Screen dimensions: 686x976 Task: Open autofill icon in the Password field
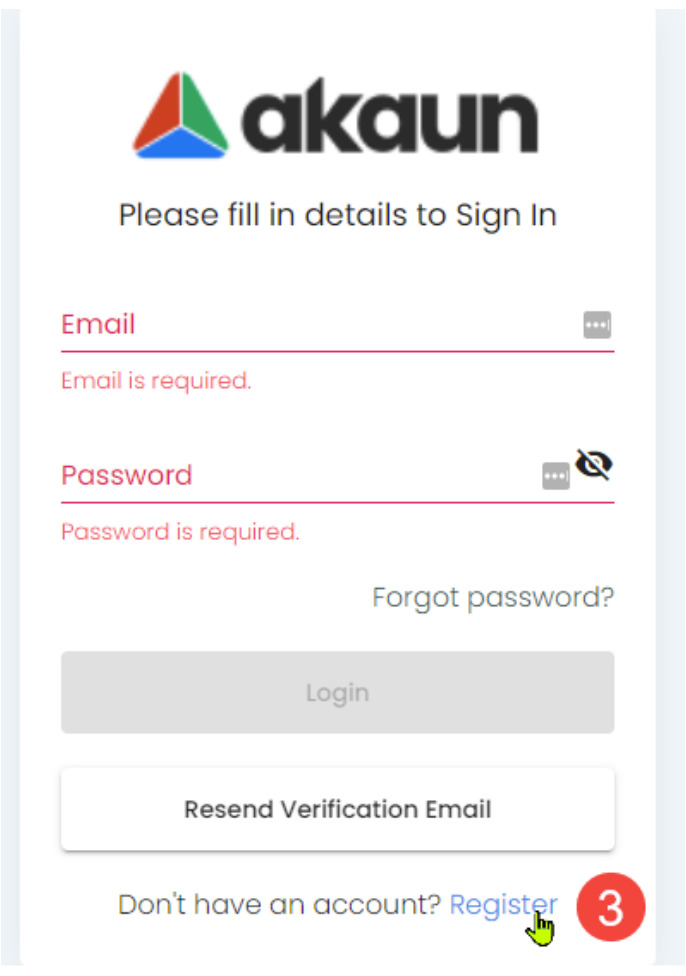tap(556, 476)
